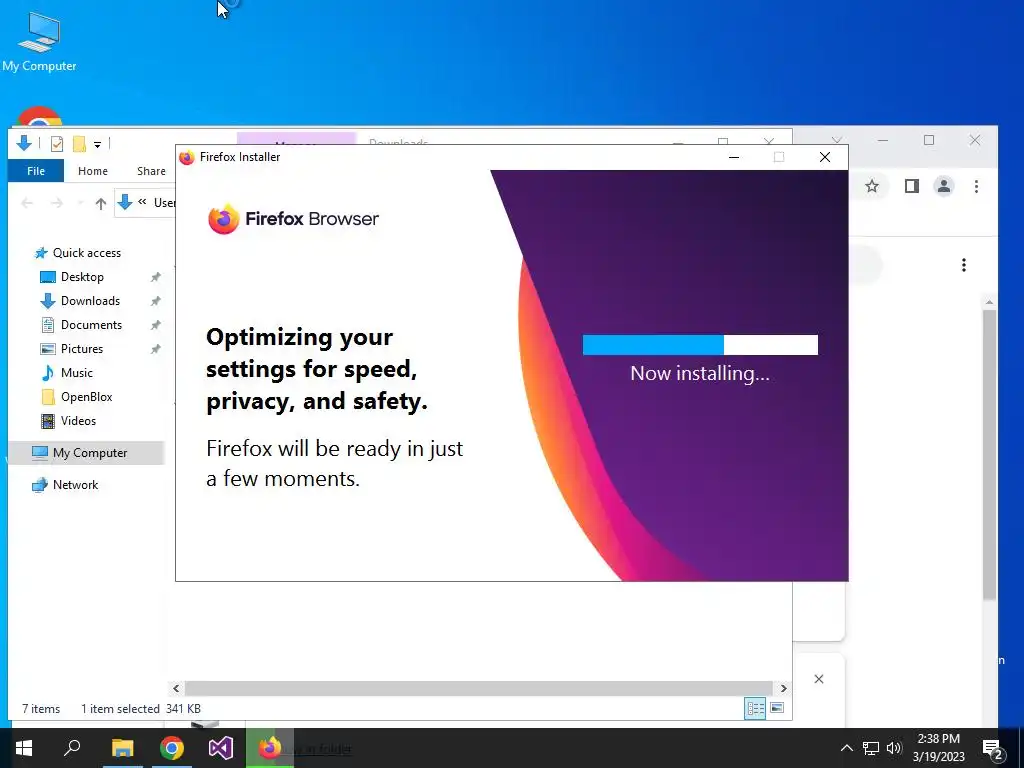
Task: Open My Computer desktop icon
Action: pos(39,41)
